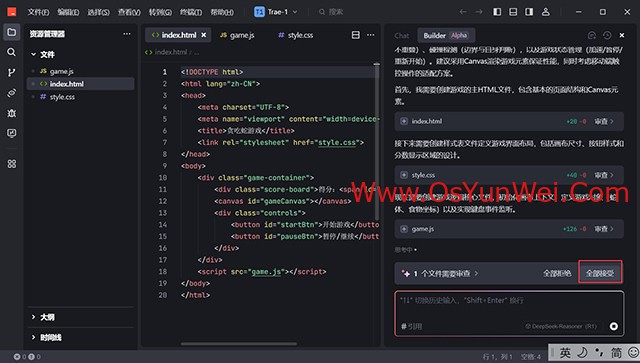Click 审查 link for style.css

pyautogui.click(x=604, y=175)
